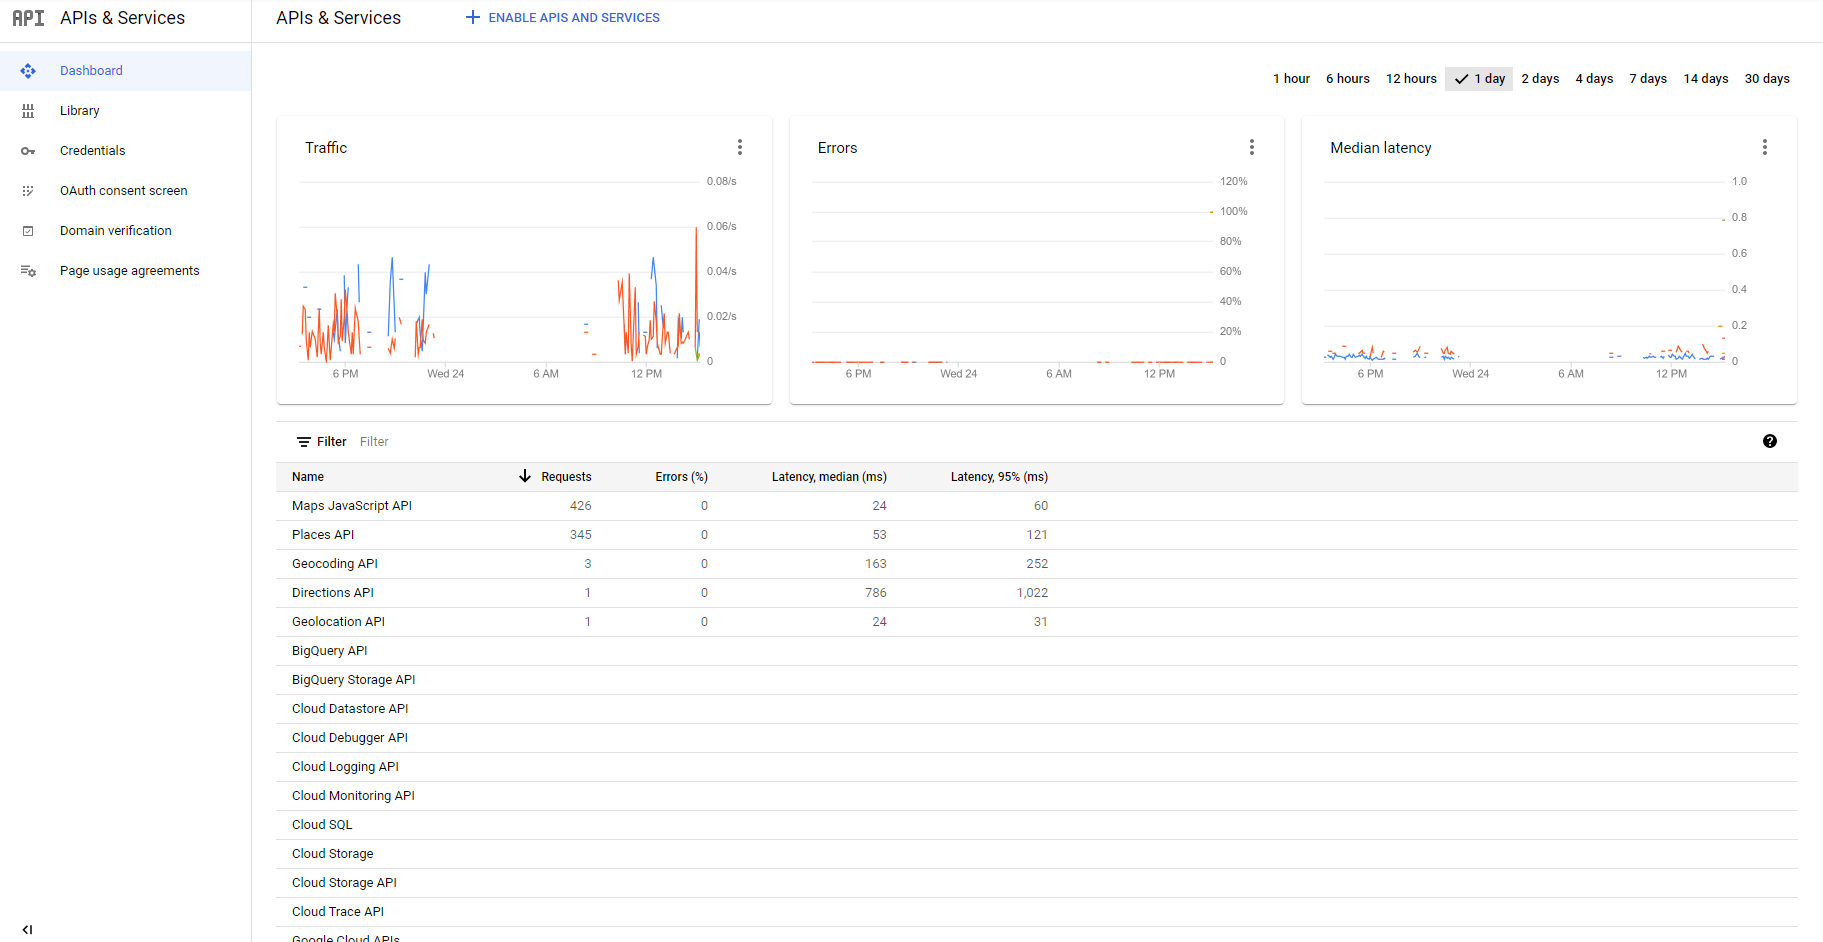The image size is (1823, 942).
Task: Open Cloud SQL row
Action: [x=1037, y=825]
